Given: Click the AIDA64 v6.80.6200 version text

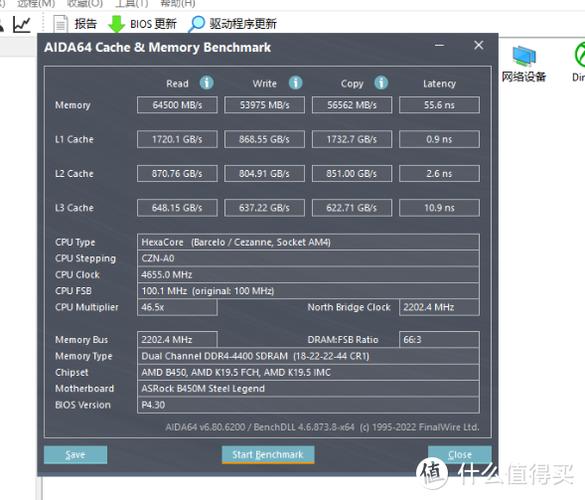Looking at the screenshot, I should click(x=322, y=427).
